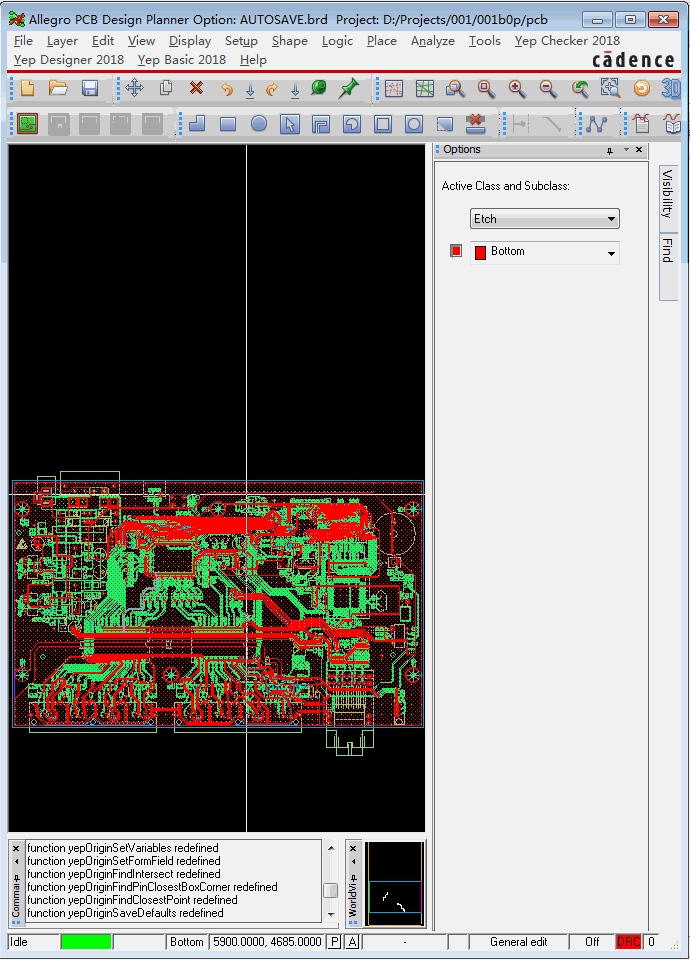Open the Etch class dropdown
The height and width of the screenshot is (960, 690).
(x=545, y=219)
